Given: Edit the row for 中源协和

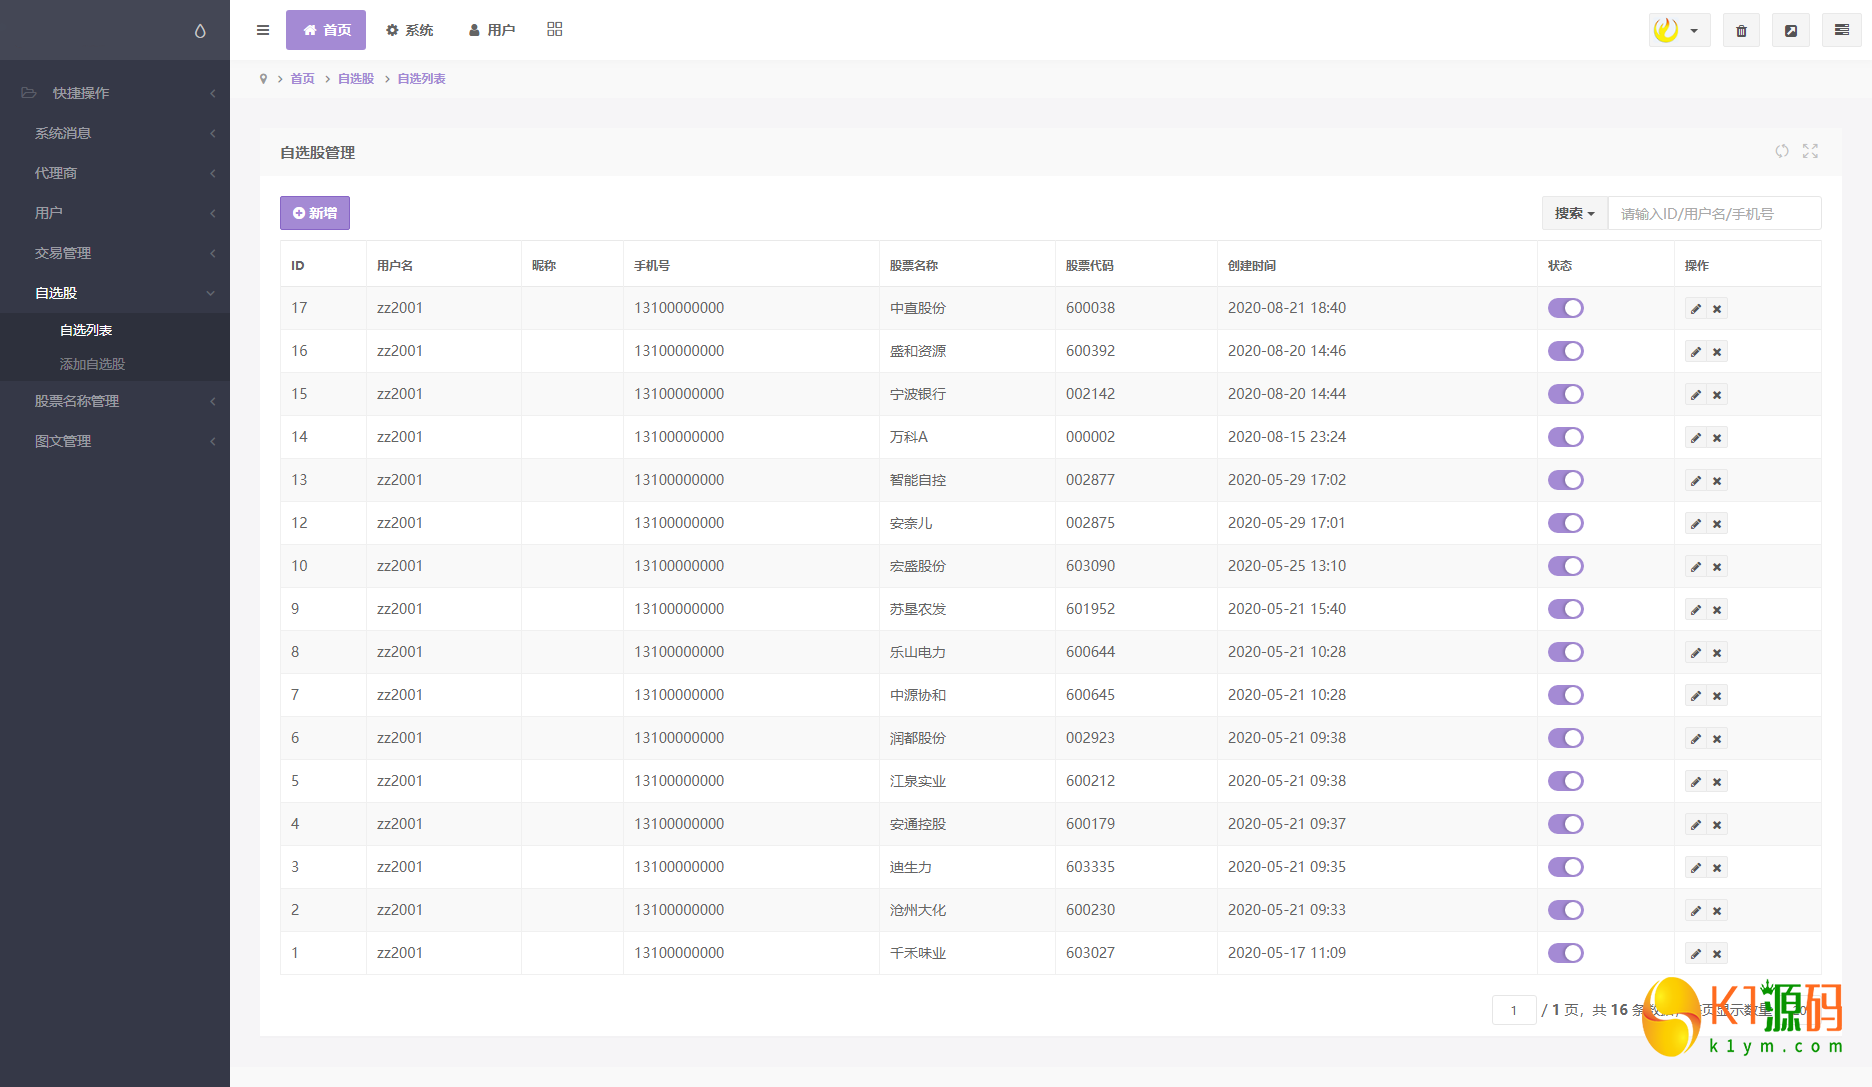Looking at the screenshot, I should 1696,696.
